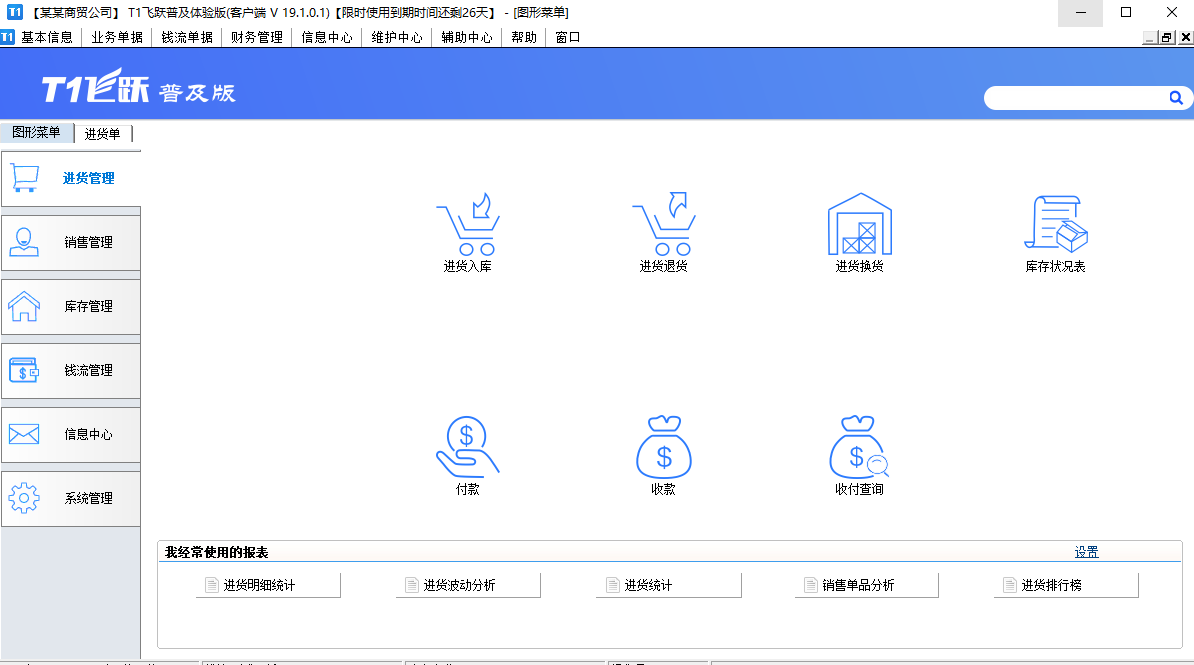Click the wallet icon beside 钱流管理

24,370
